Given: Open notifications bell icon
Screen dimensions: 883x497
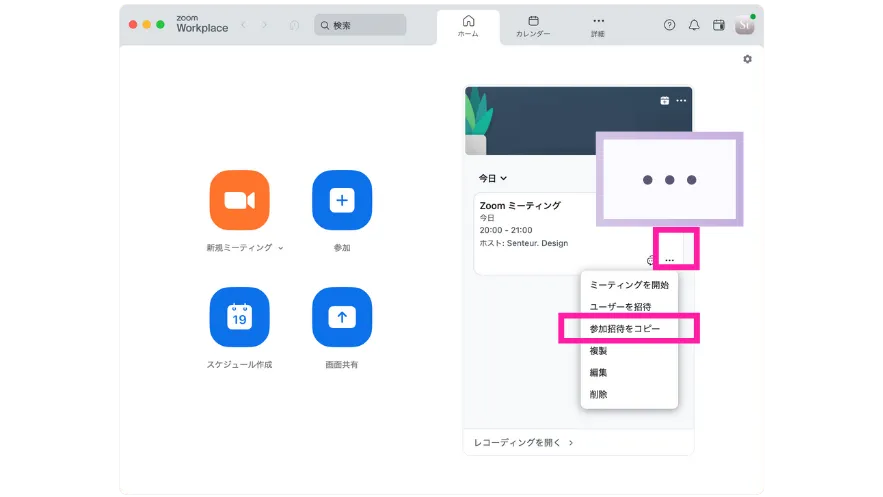Looking at the screenshot, I should coord(694,25).
